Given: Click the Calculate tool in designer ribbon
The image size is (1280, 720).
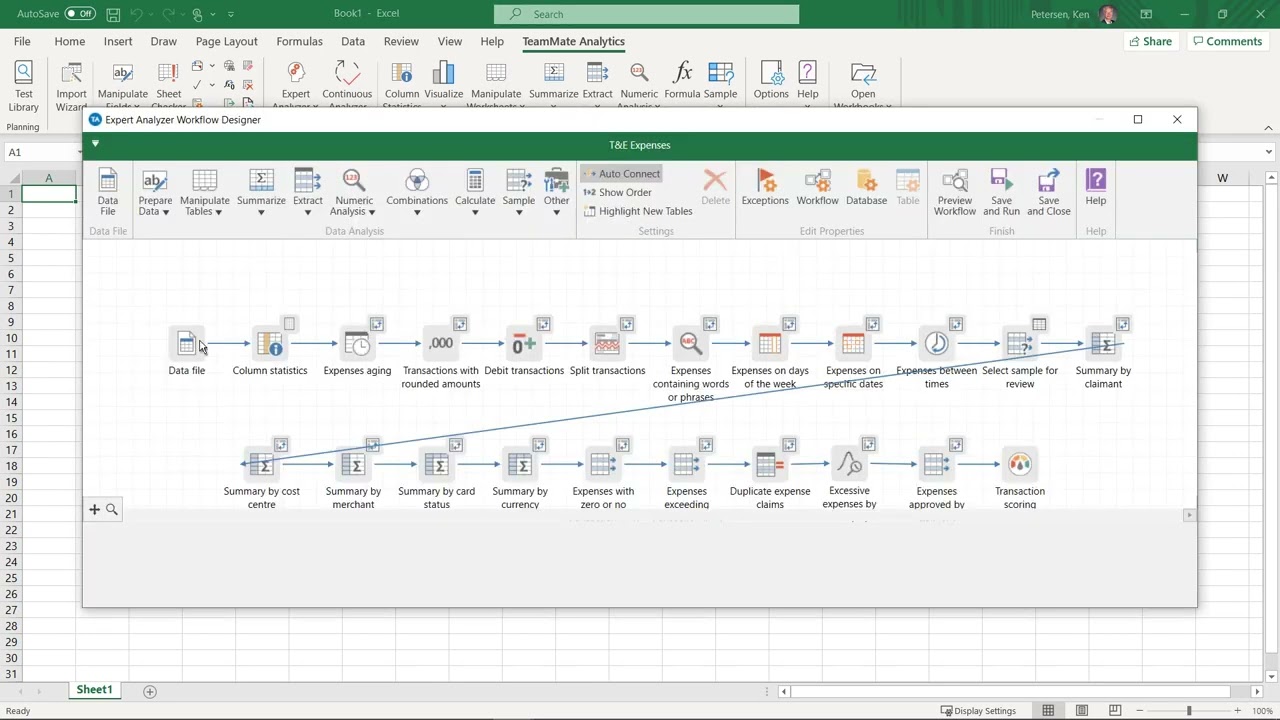Looking at the screenshot, I should click(x=475, y=190).
